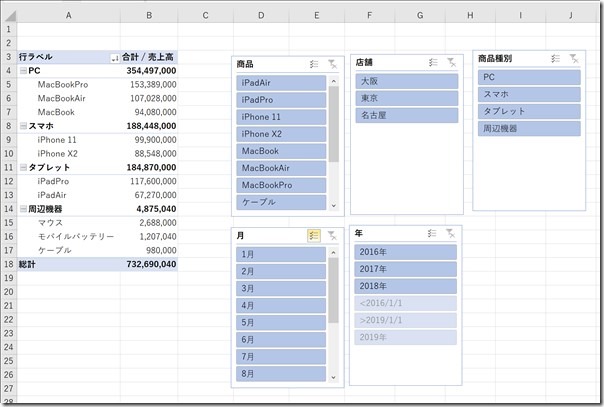Select the row 18 header

click(x=8, y=264)
